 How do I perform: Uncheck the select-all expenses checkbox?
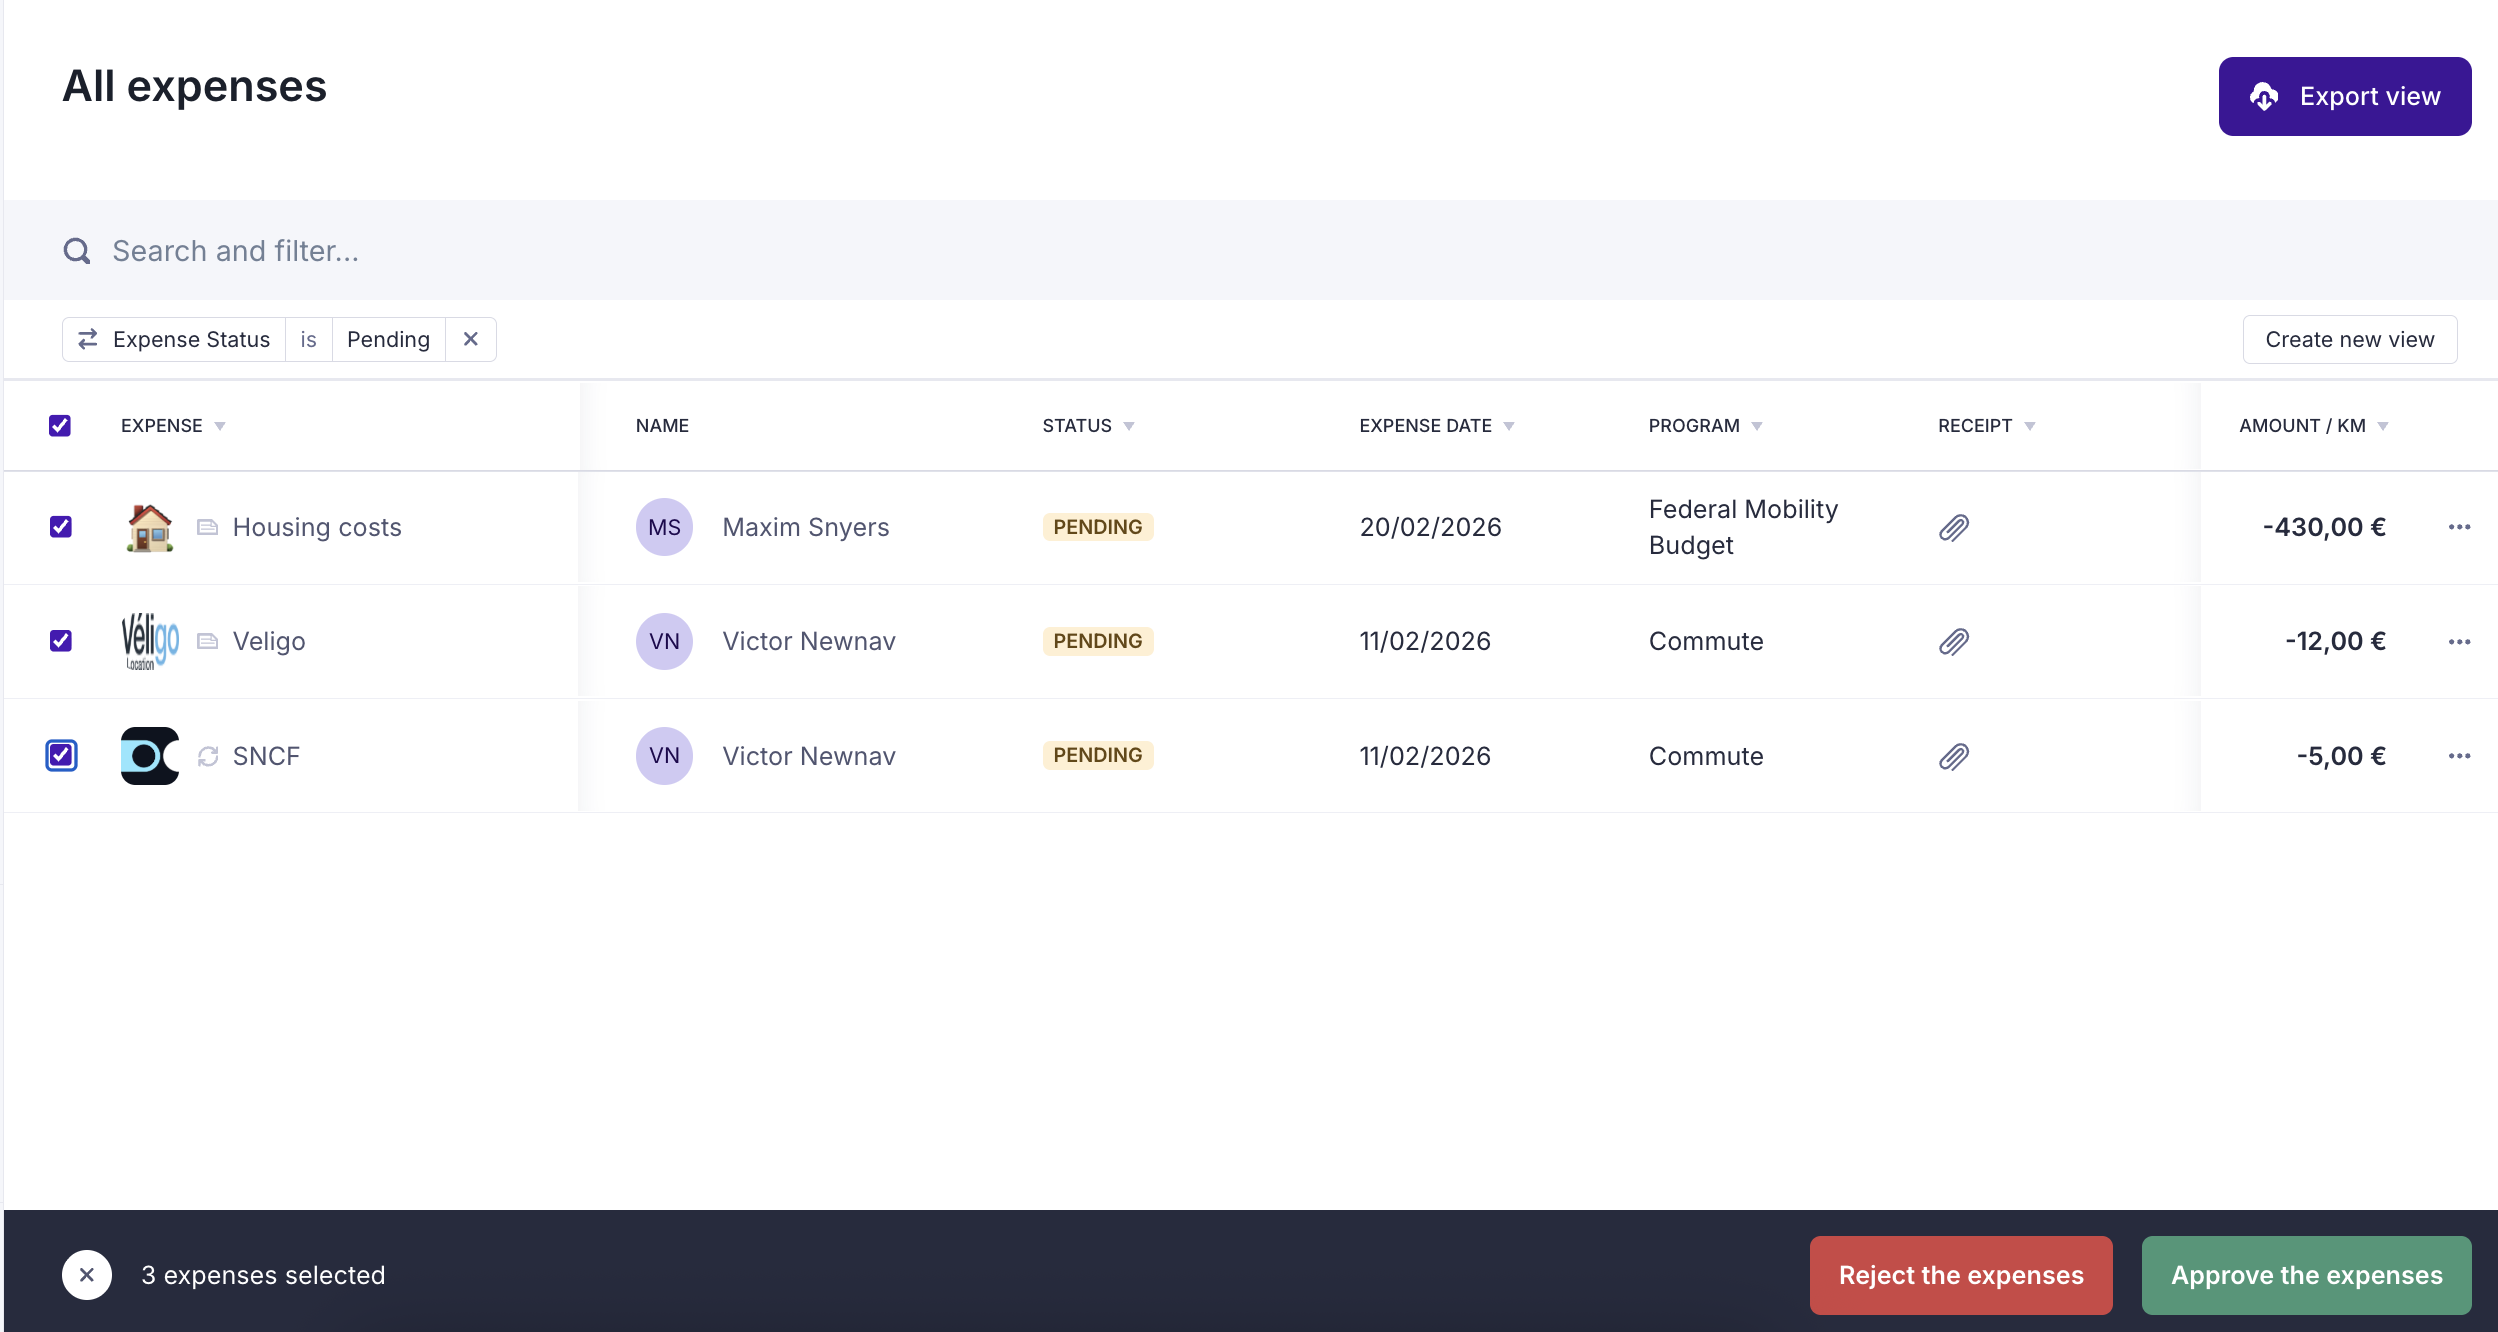coord(60,426)
